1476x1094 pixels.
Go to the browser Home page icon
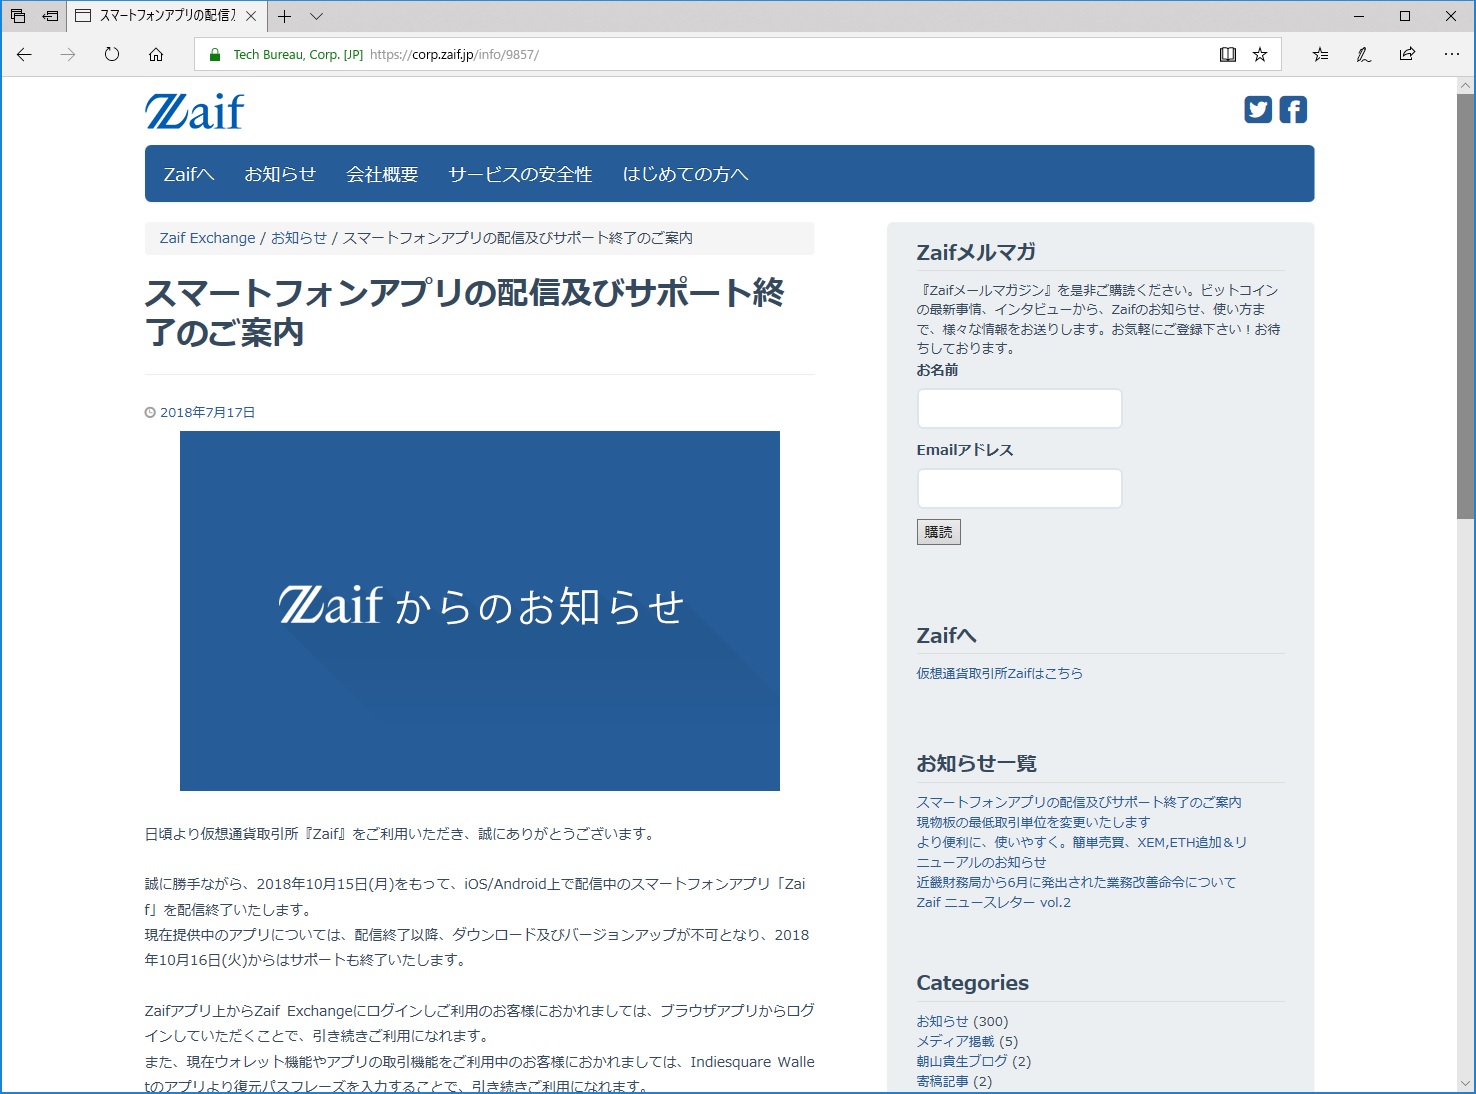click(156, 55)
